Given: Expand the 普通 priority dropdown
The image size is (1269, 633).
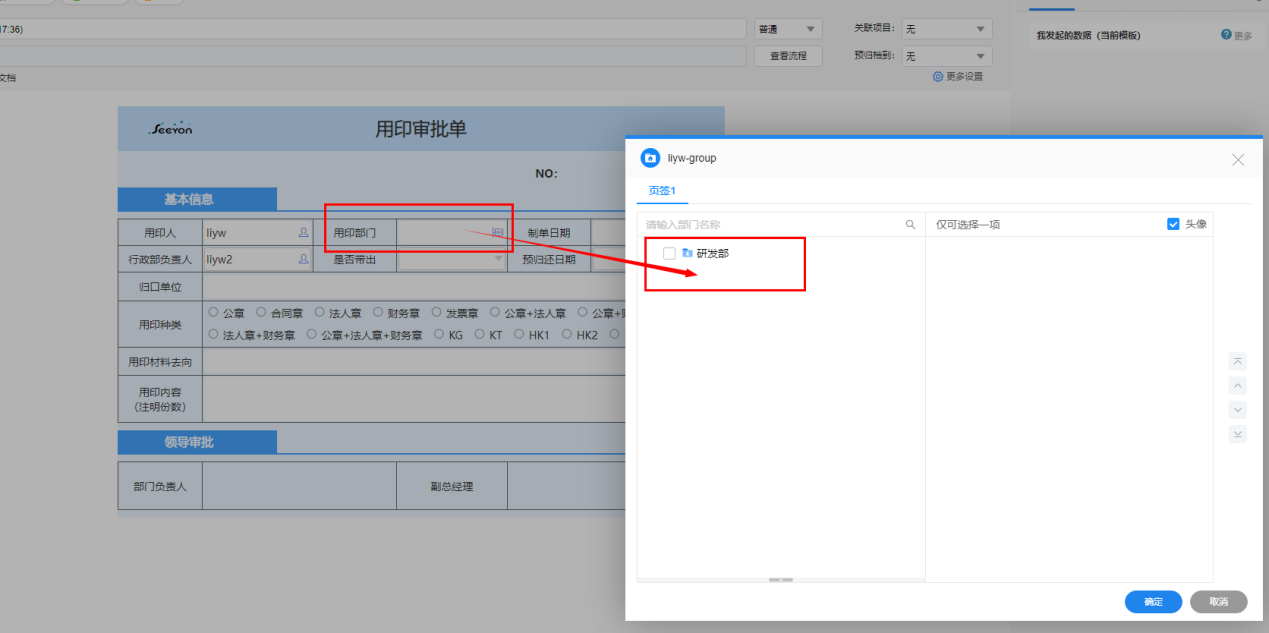Looking at the screenshot, I should click(788, 30).
